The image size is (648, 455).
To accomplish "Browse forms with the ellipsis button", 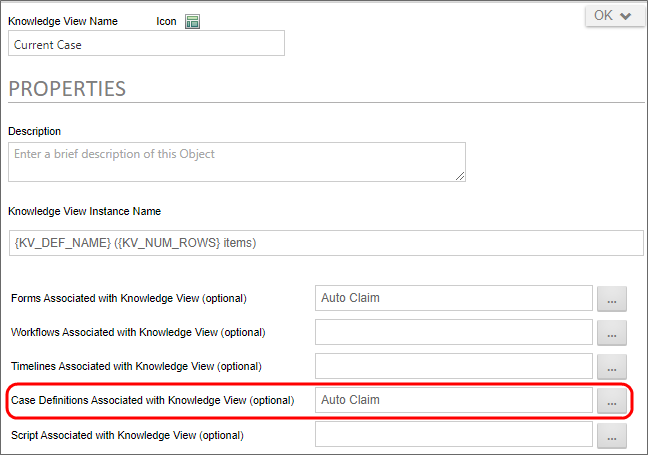I will [x=611, y=299].
